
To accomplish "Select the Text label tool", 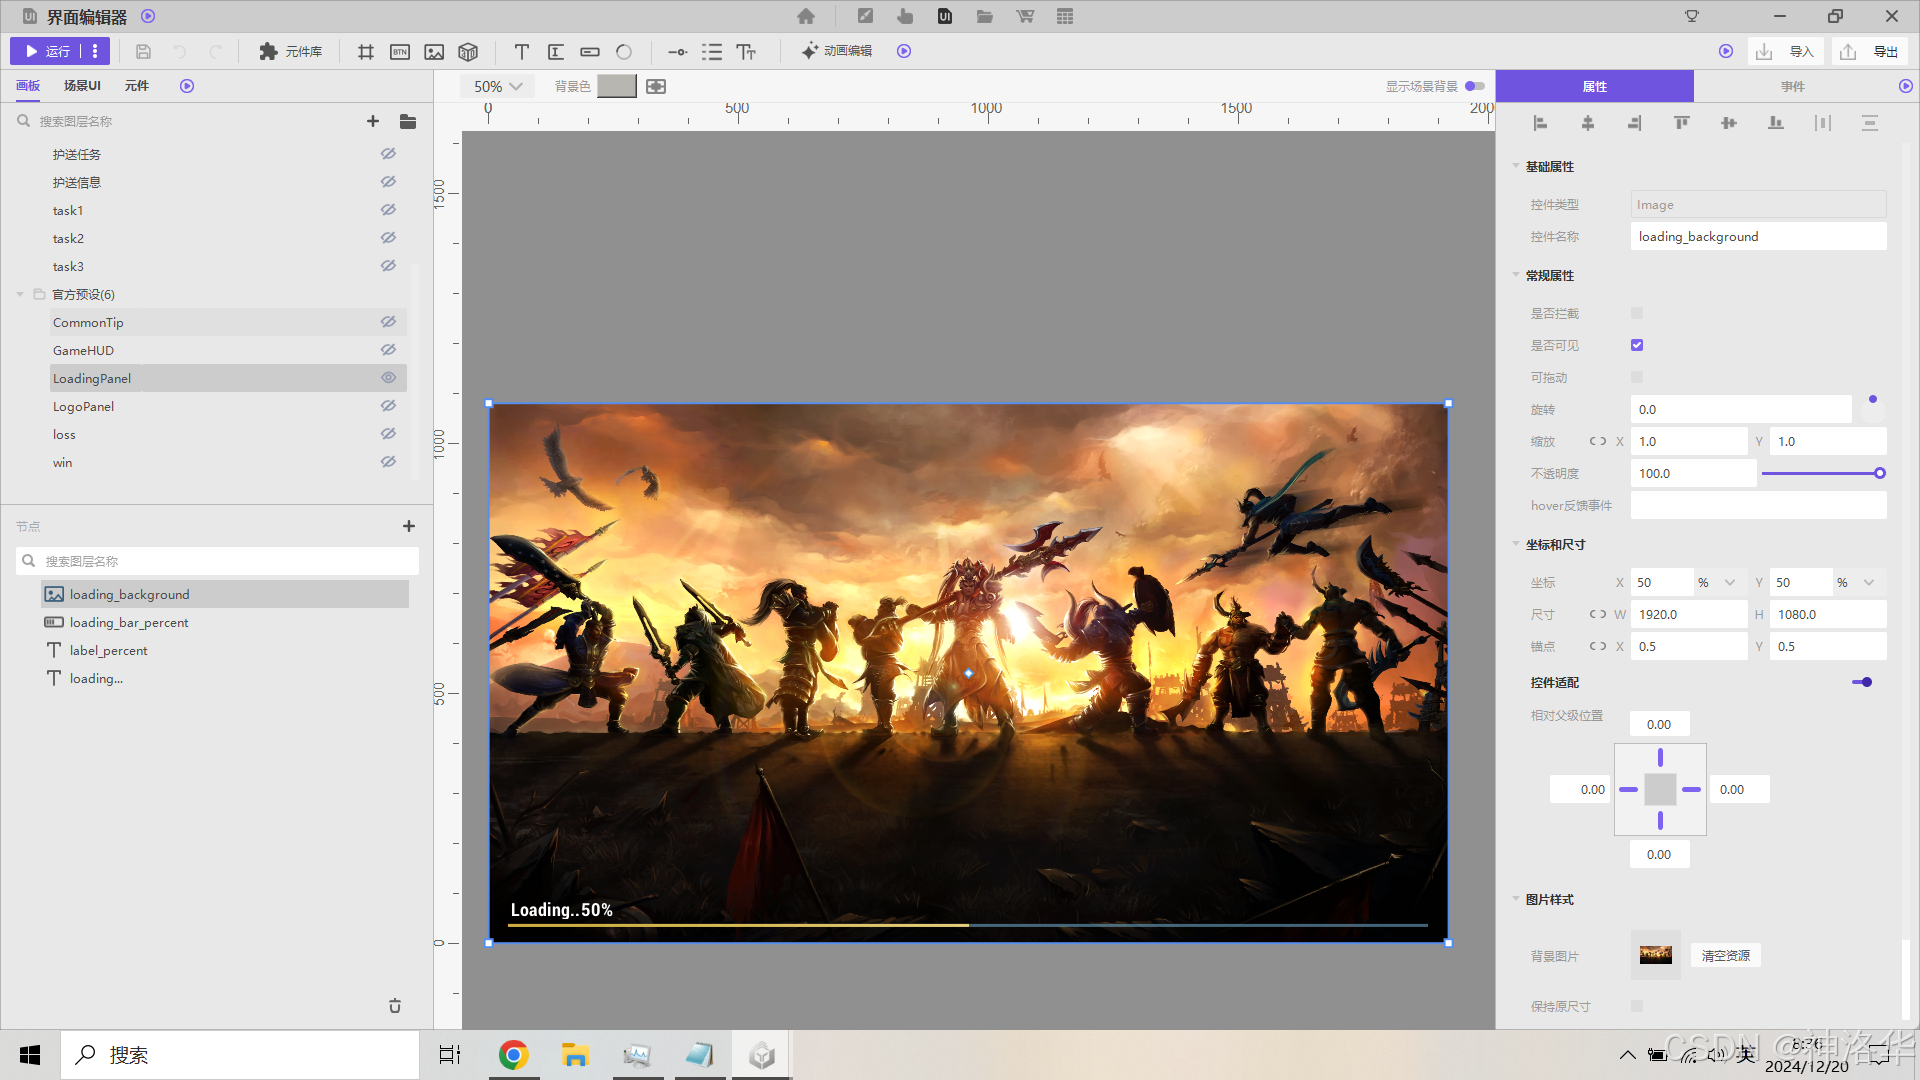I will point(522,51).
